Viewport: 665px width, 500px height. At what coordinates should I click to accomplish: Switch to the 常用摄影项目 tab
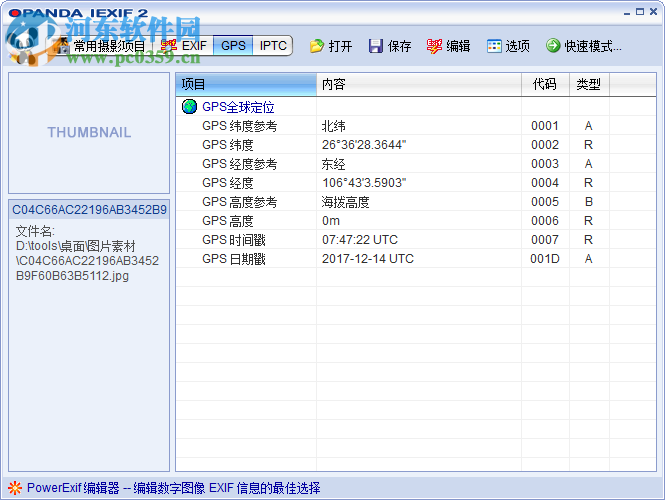(101, 46)
